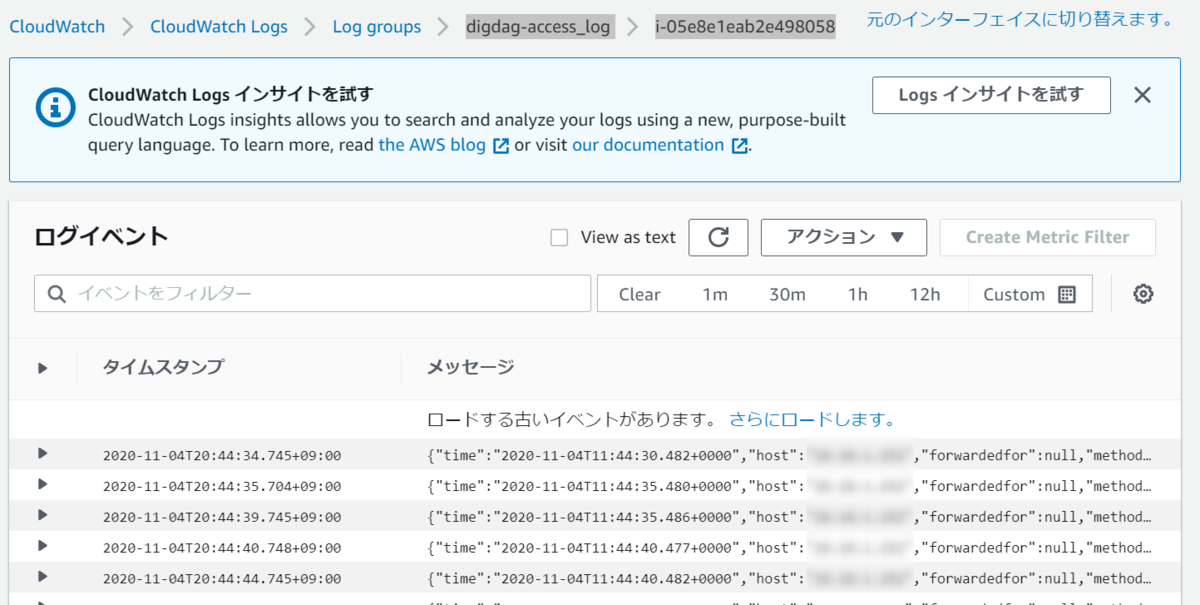
Task: Click message with time 11:44:35.480+0000
Action: click(790, 487)
